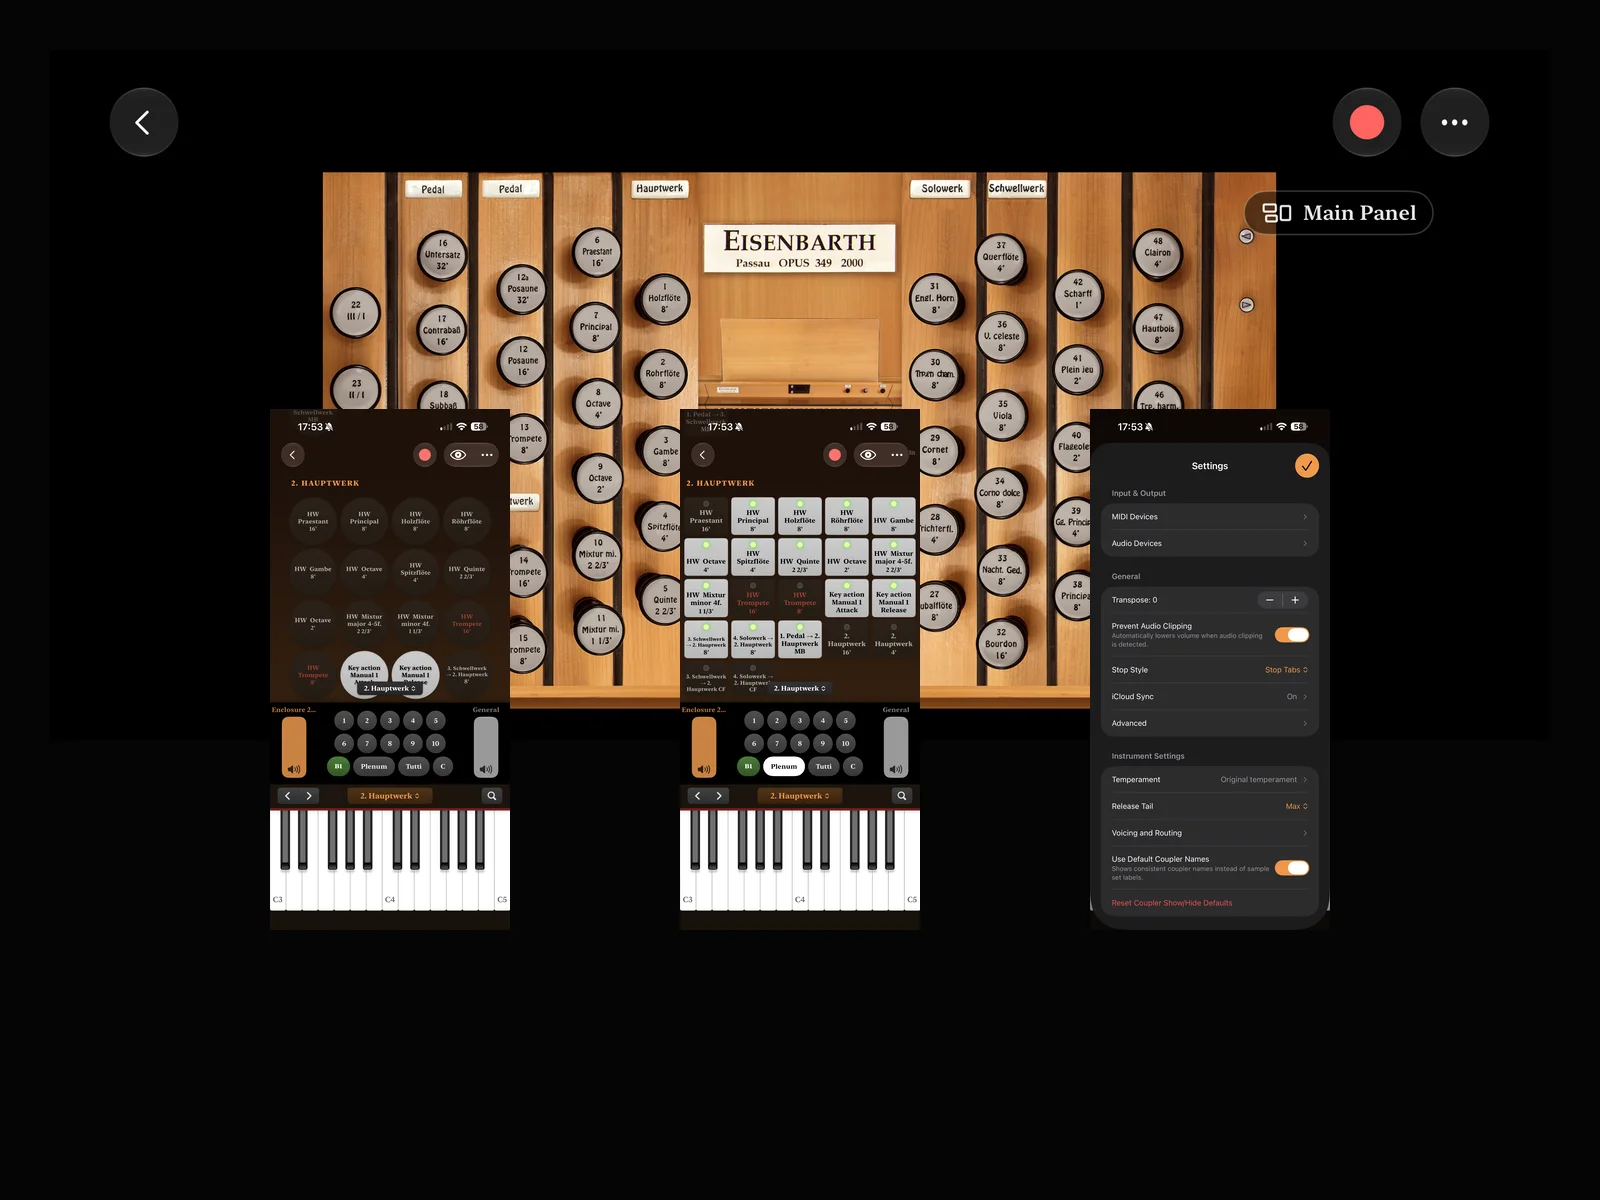Open orange 2. Hauptwerk keyboard selector, left phone
This screenshot has height=1200, width=1600.
pyautogui.click(x=390, y=796)
